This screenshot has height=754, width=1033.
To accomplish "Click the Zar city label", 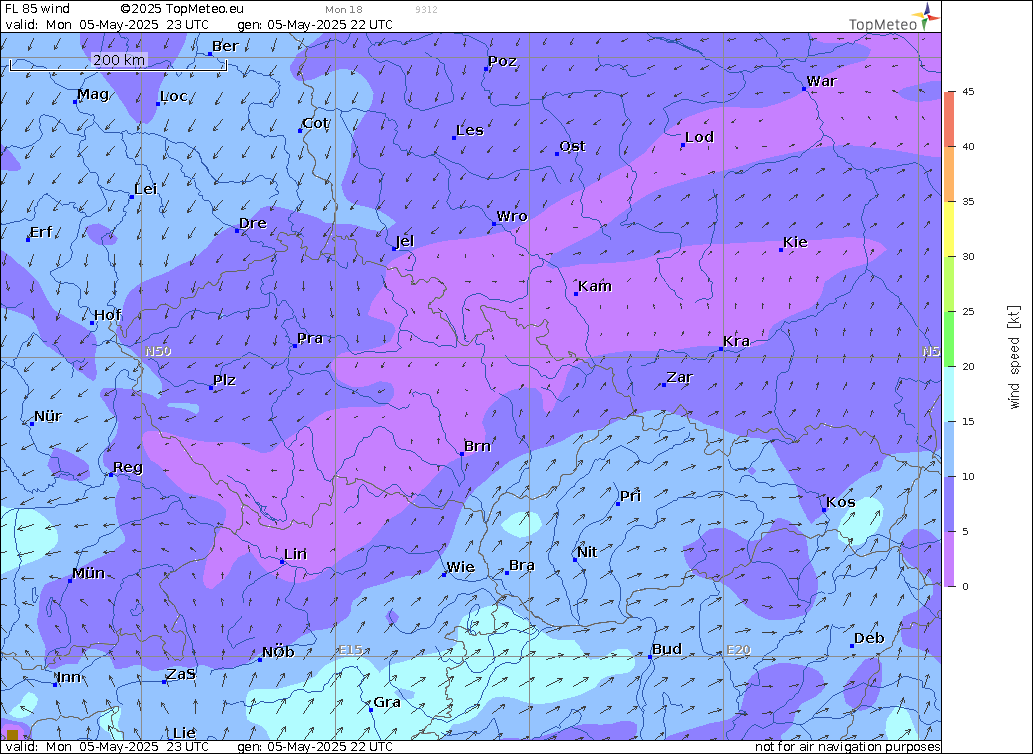I will pos(680,377).
